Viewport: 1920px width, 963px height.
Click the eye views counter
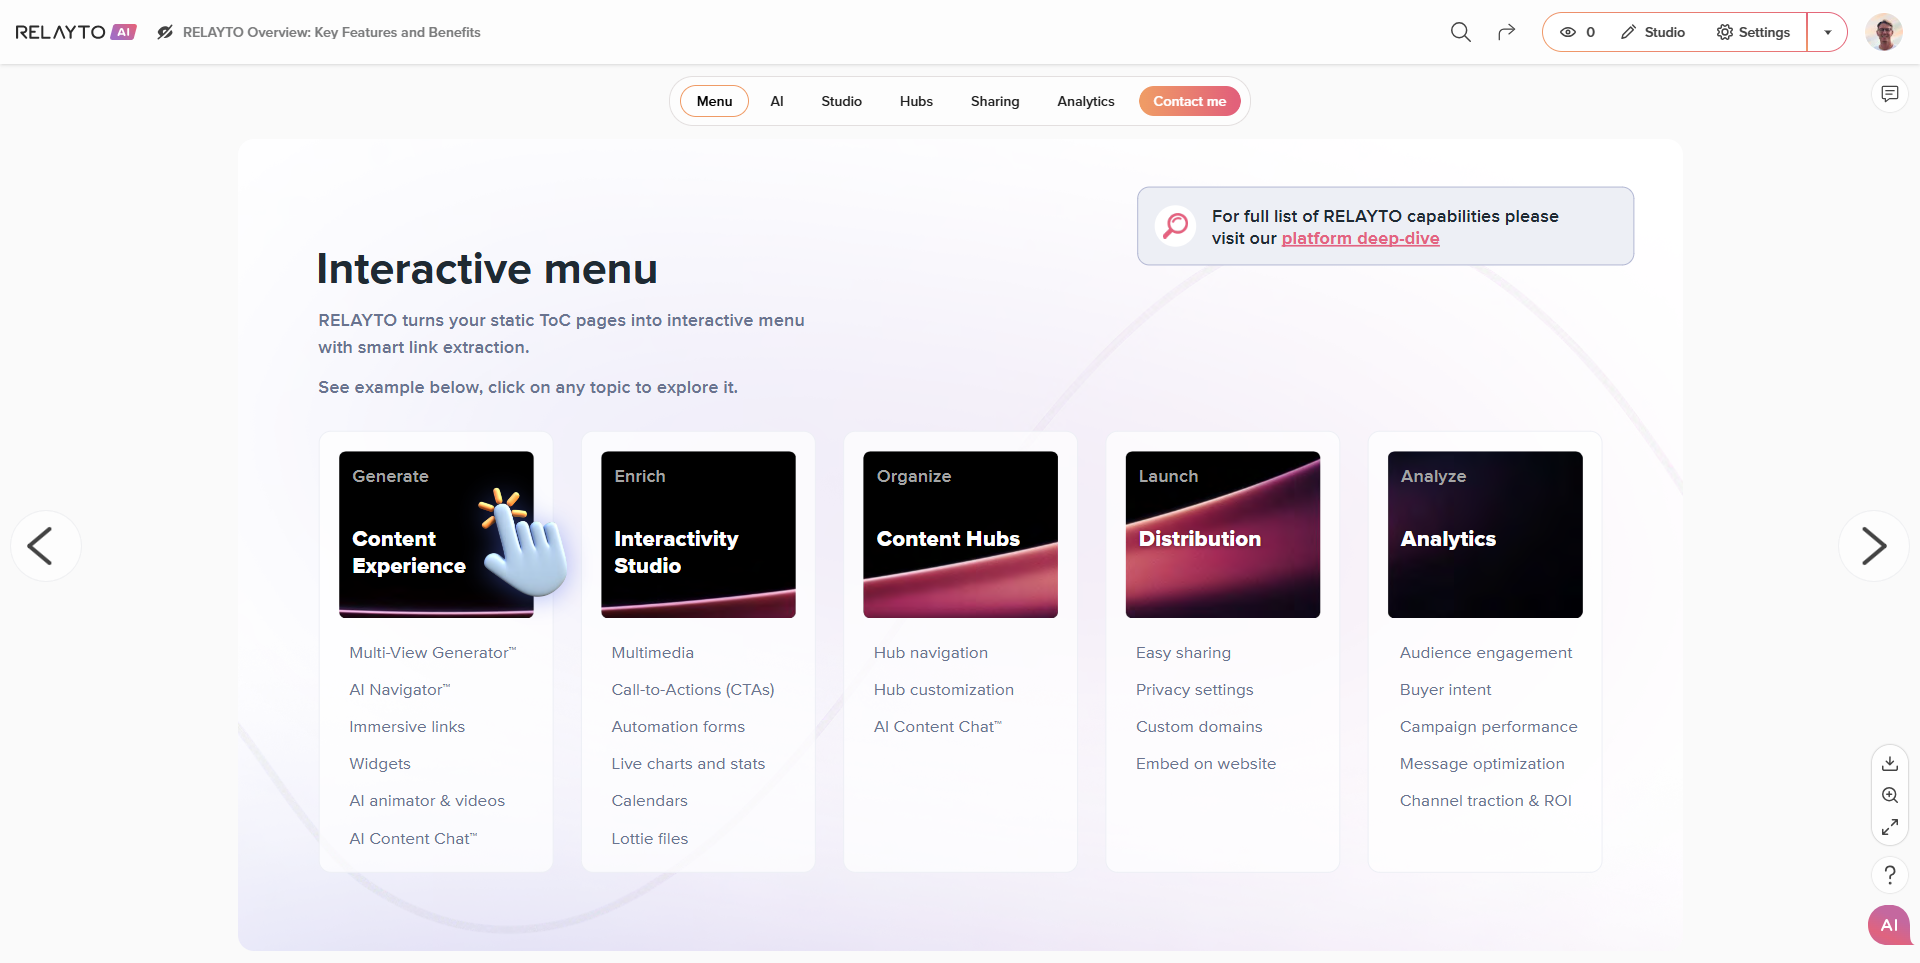coord(1577,32)
